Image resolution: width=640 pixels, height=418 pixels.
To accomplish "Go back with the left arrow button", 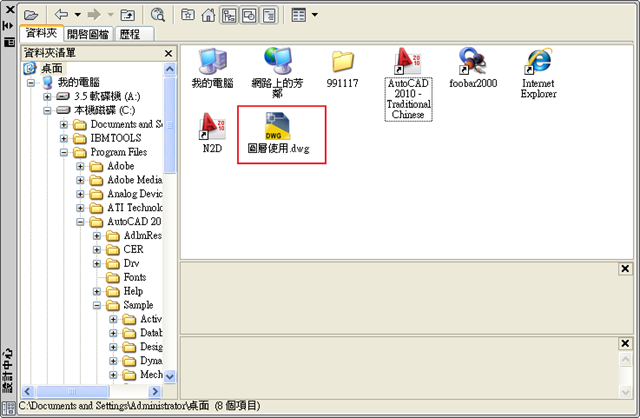I will 61,15.
